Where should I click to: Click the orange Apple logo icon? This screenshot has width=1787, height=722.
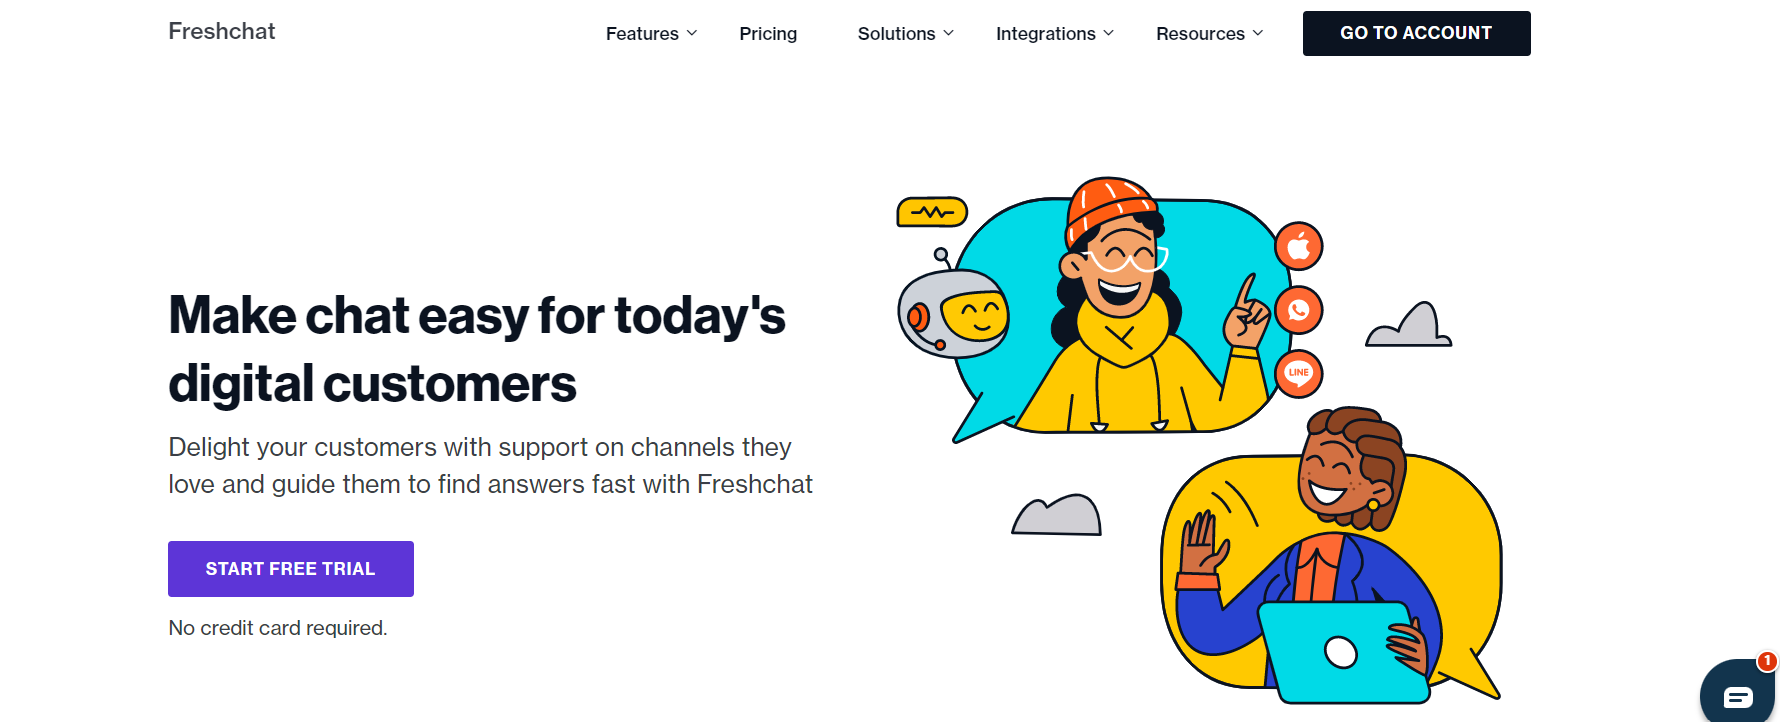tap(1298, 246)
